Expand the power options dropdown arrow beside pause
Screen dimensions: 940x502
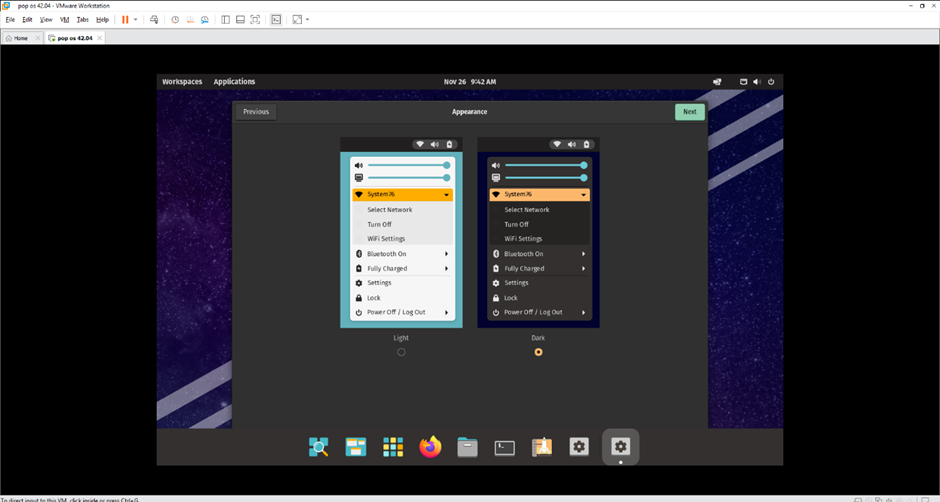[x=136, y=19]
